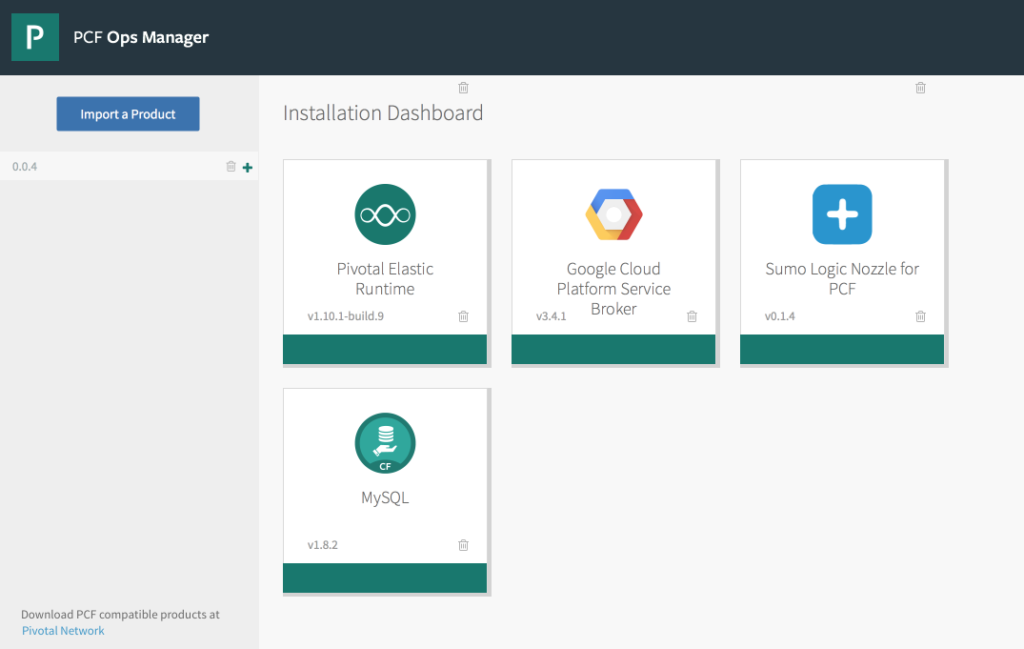Click green status bar on Google Cloud tile
Screen dimensions: 1024x649
(x=613, y=349)
